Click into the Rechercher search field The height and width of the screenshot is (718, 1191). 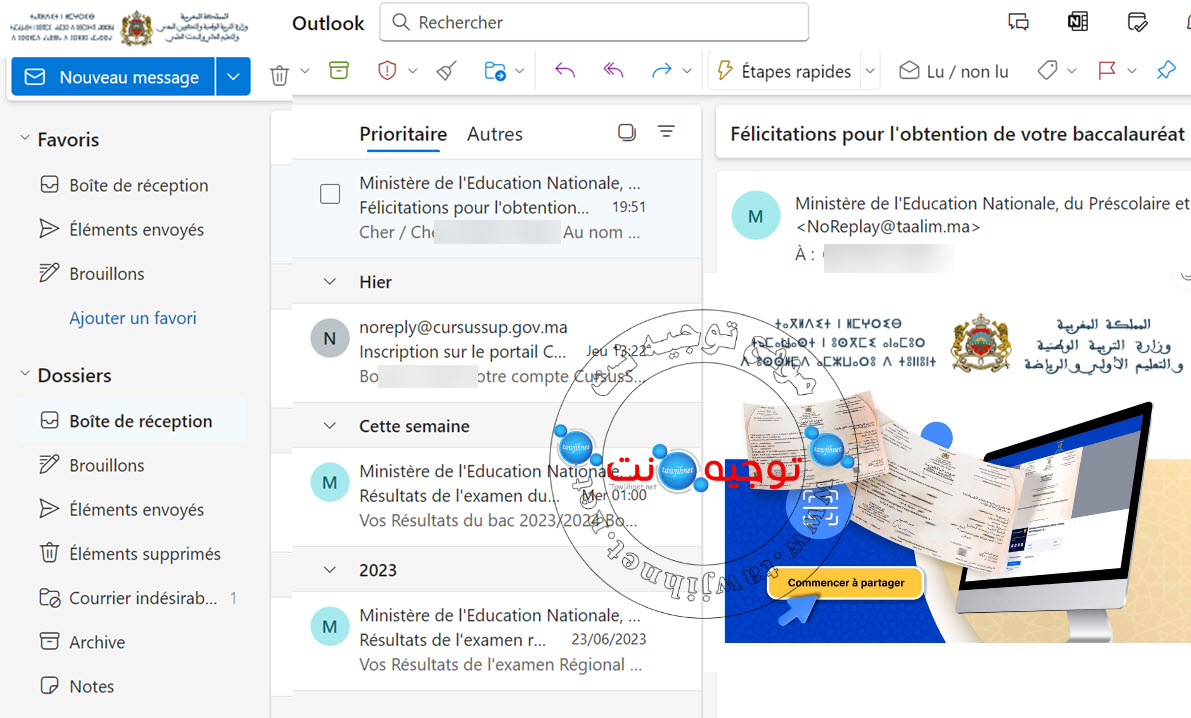click(594, 22)
